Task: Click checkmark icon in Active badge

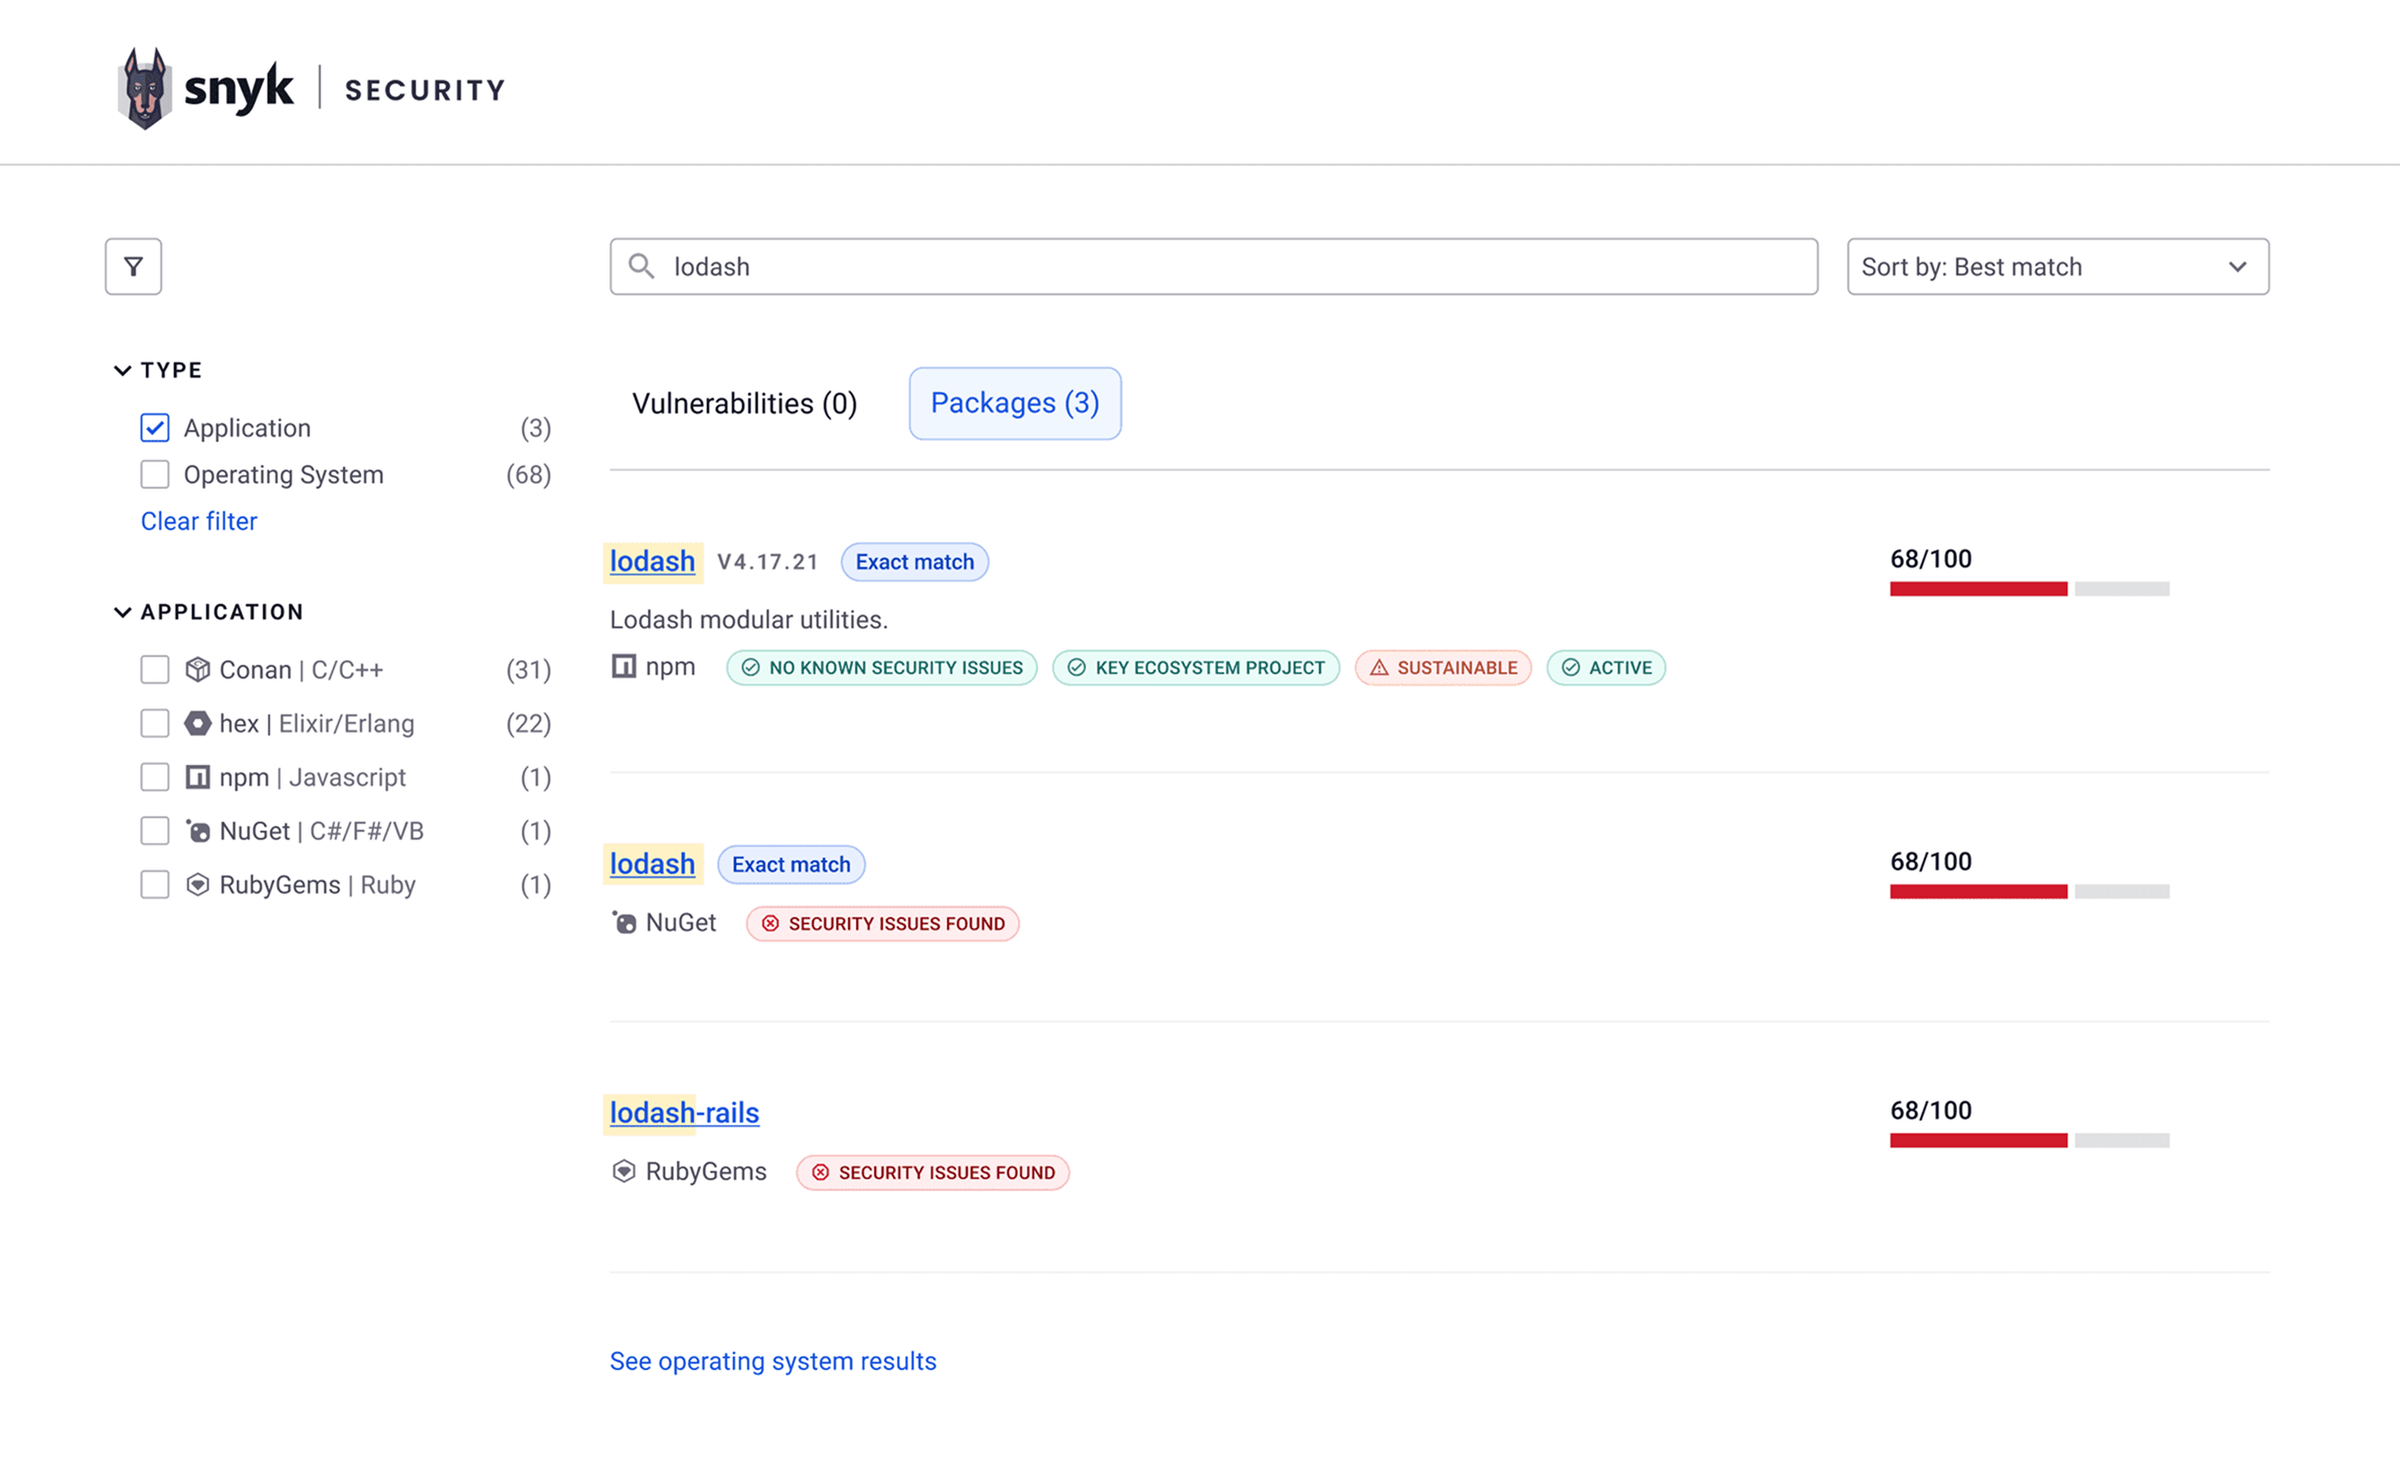Action: coord(1571,668)
